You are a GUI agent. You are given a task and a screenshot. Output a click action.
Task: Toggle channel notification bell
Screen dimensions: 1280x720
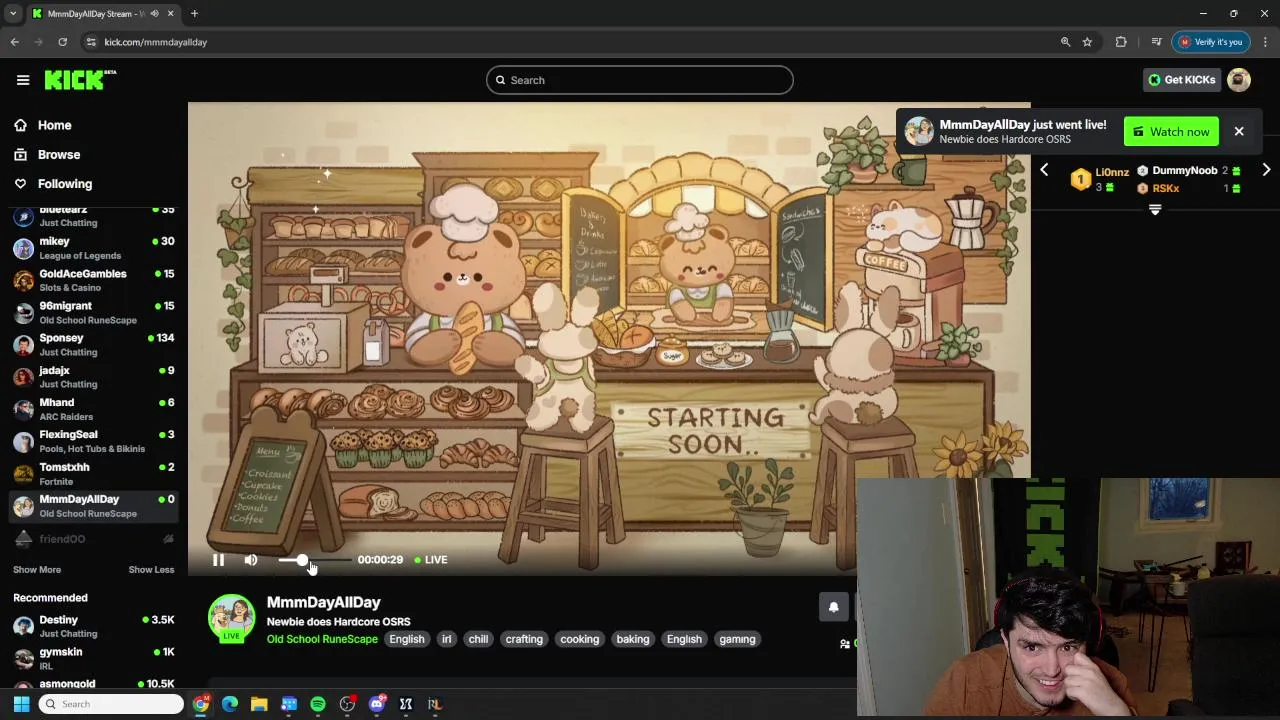(x=833, y=607)
